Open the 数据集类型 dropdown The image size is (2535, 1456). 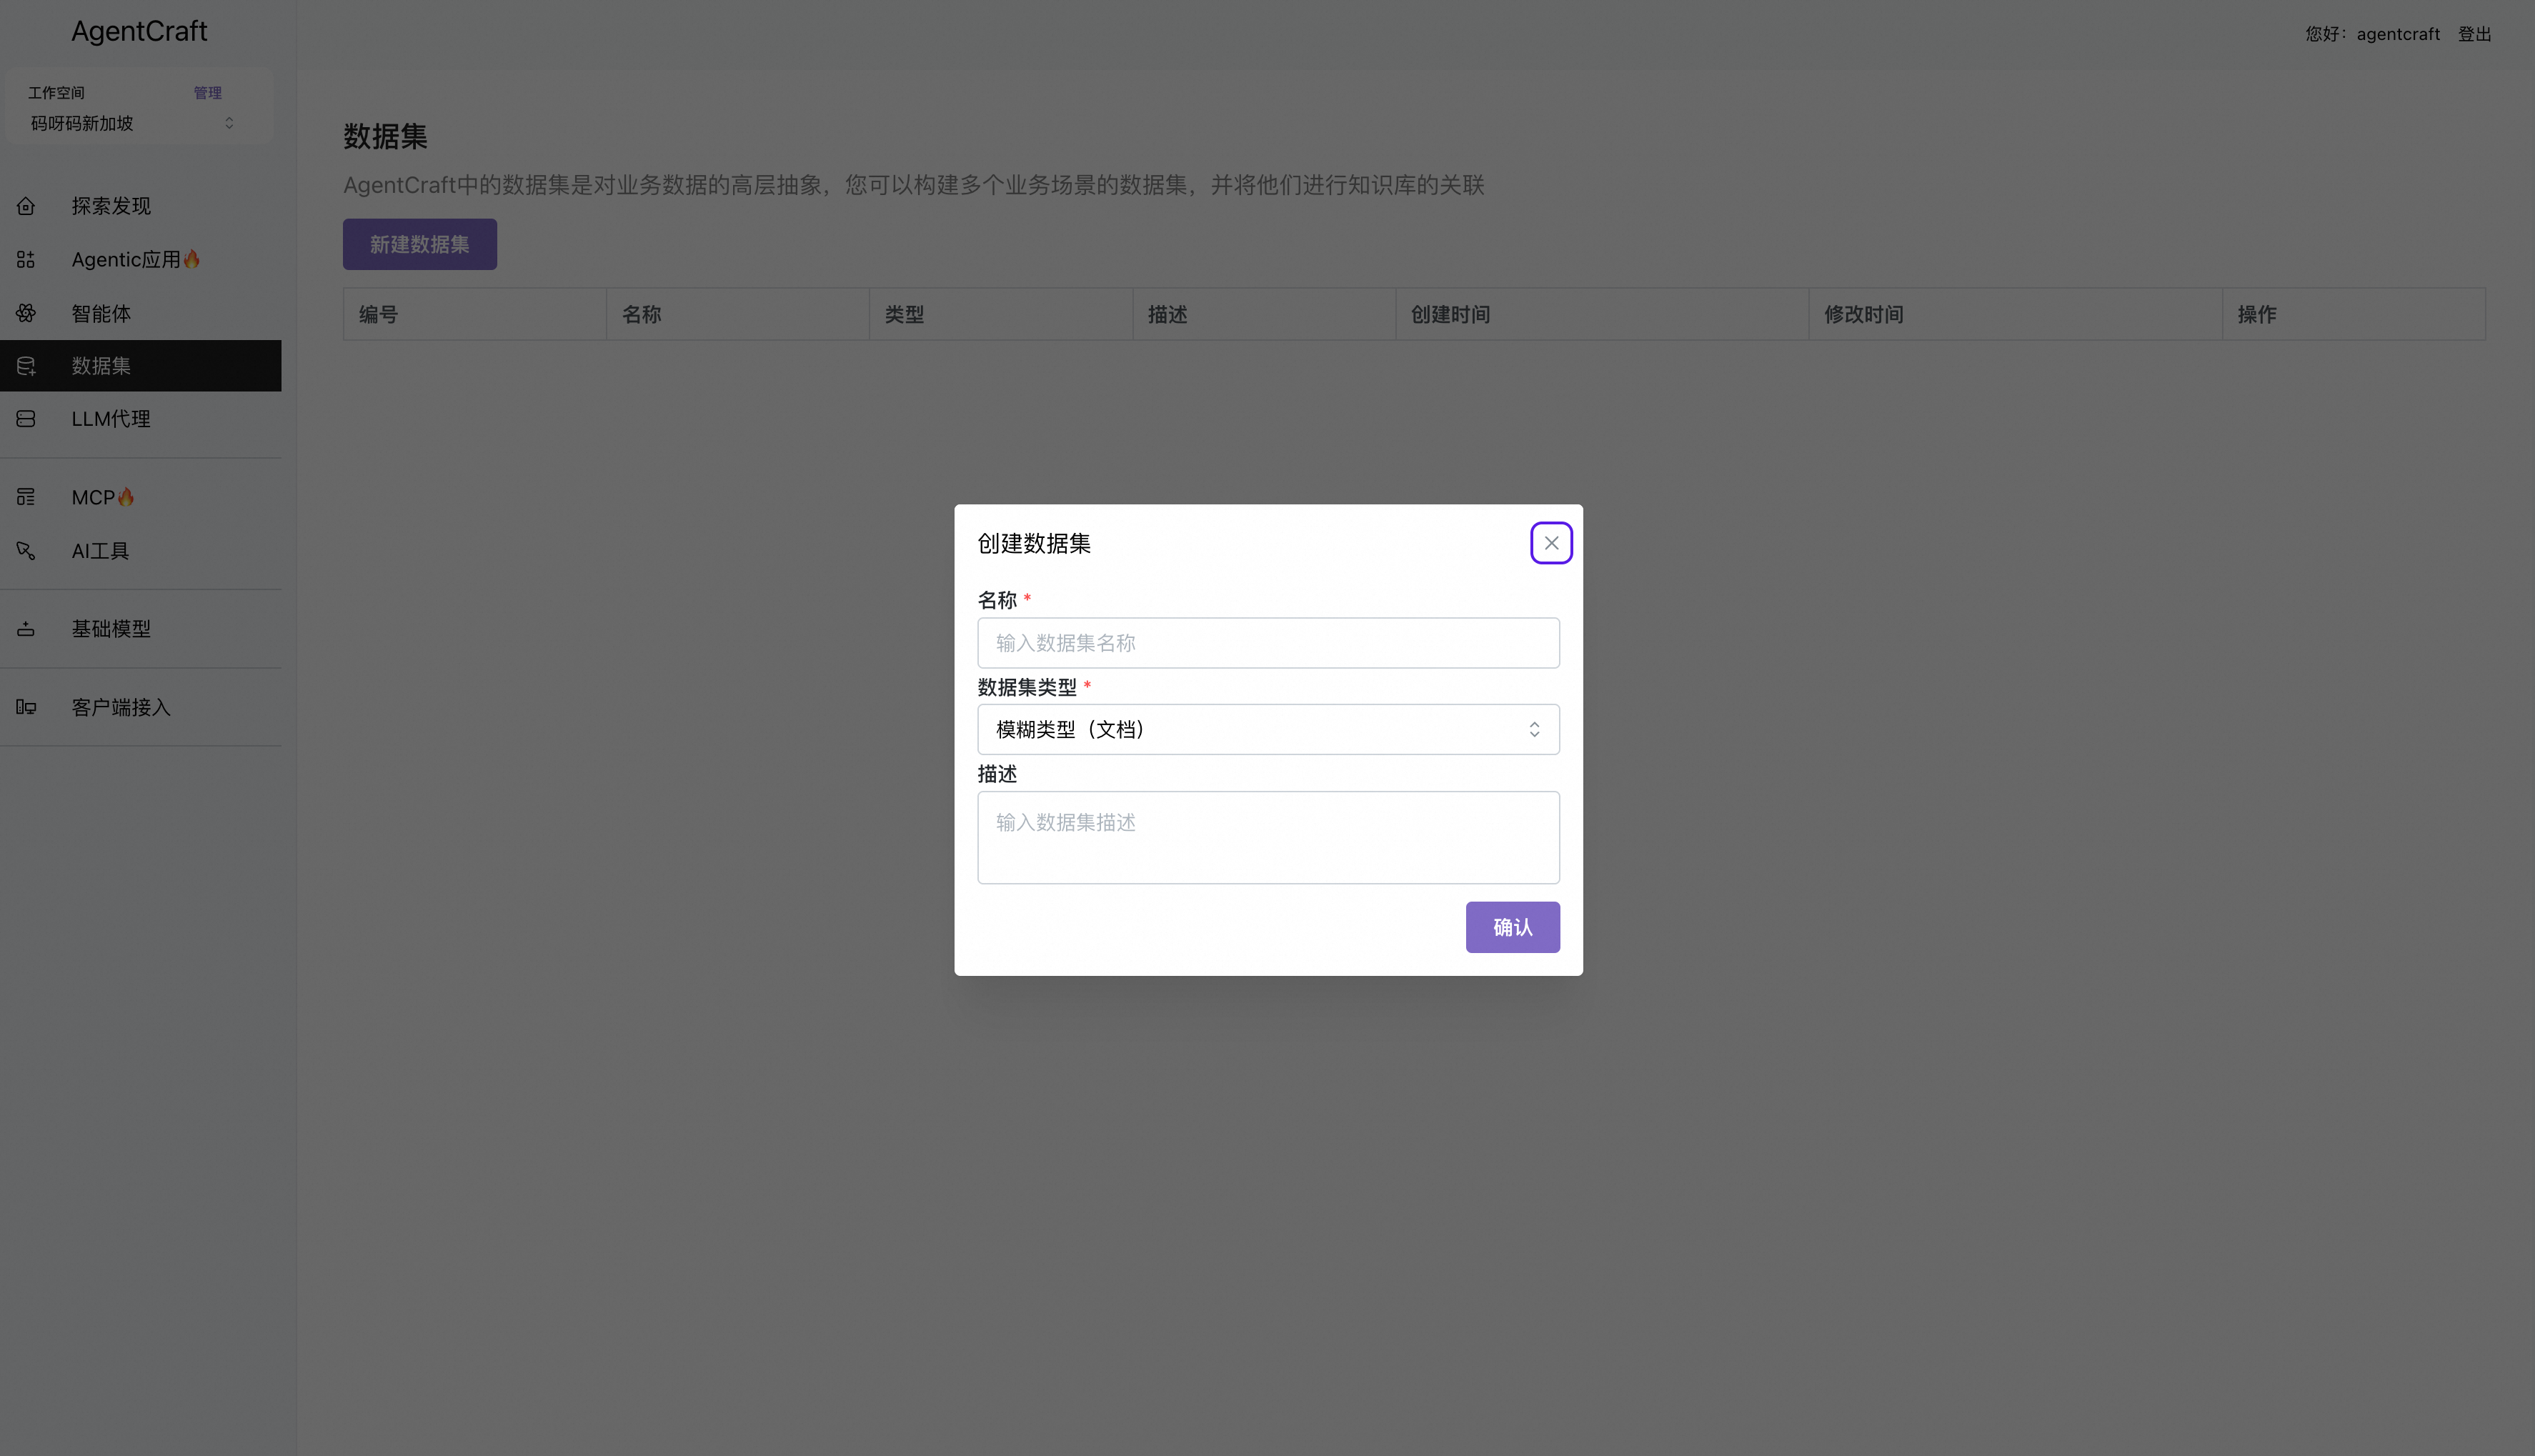click(x=1268, y=730)
